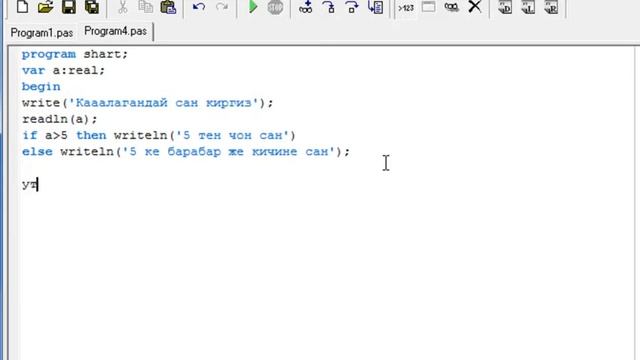
Task: Stop program with STOP icon
Action: coord(275,7)
